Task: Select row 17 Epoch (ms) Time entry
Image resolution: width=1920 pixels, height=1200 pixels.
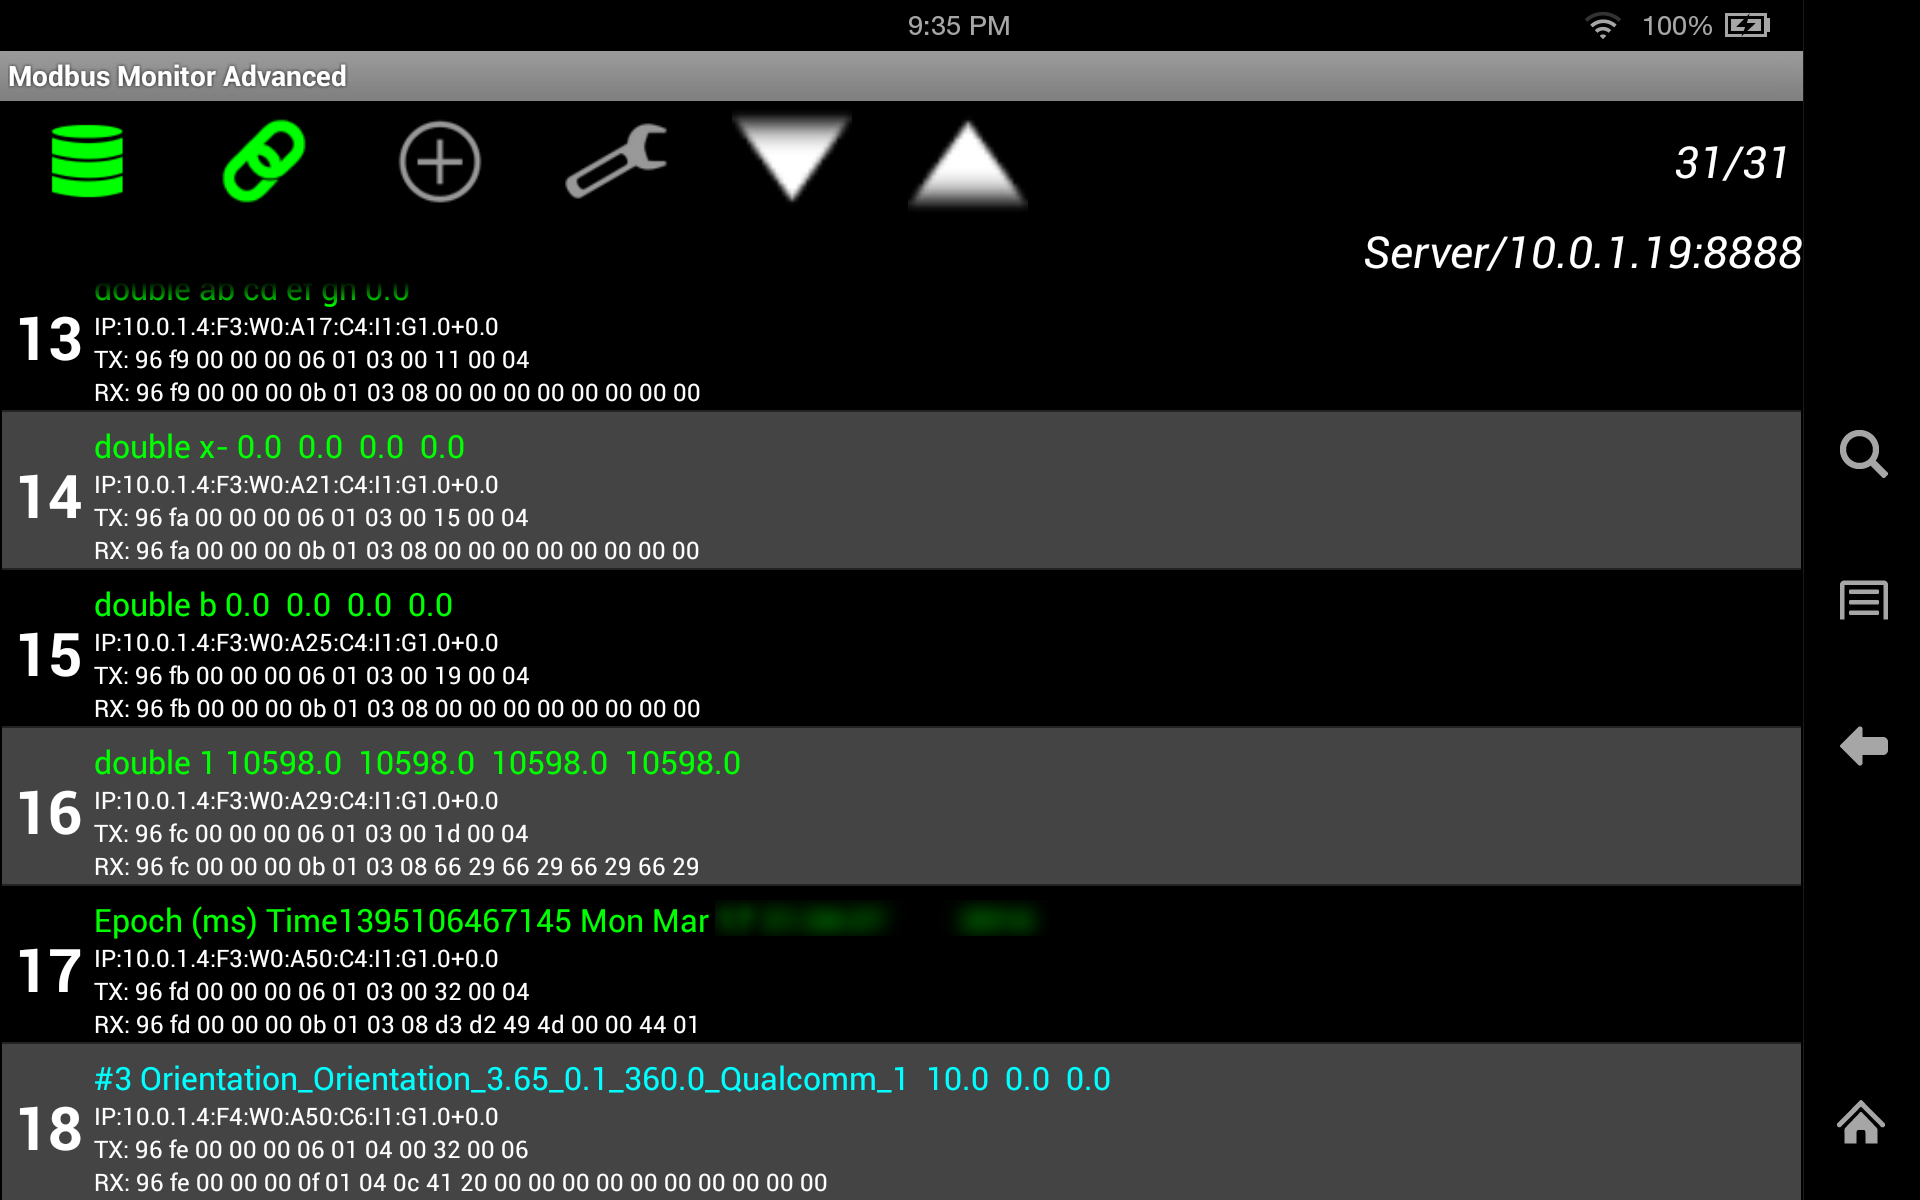Action: click(901, 964)
